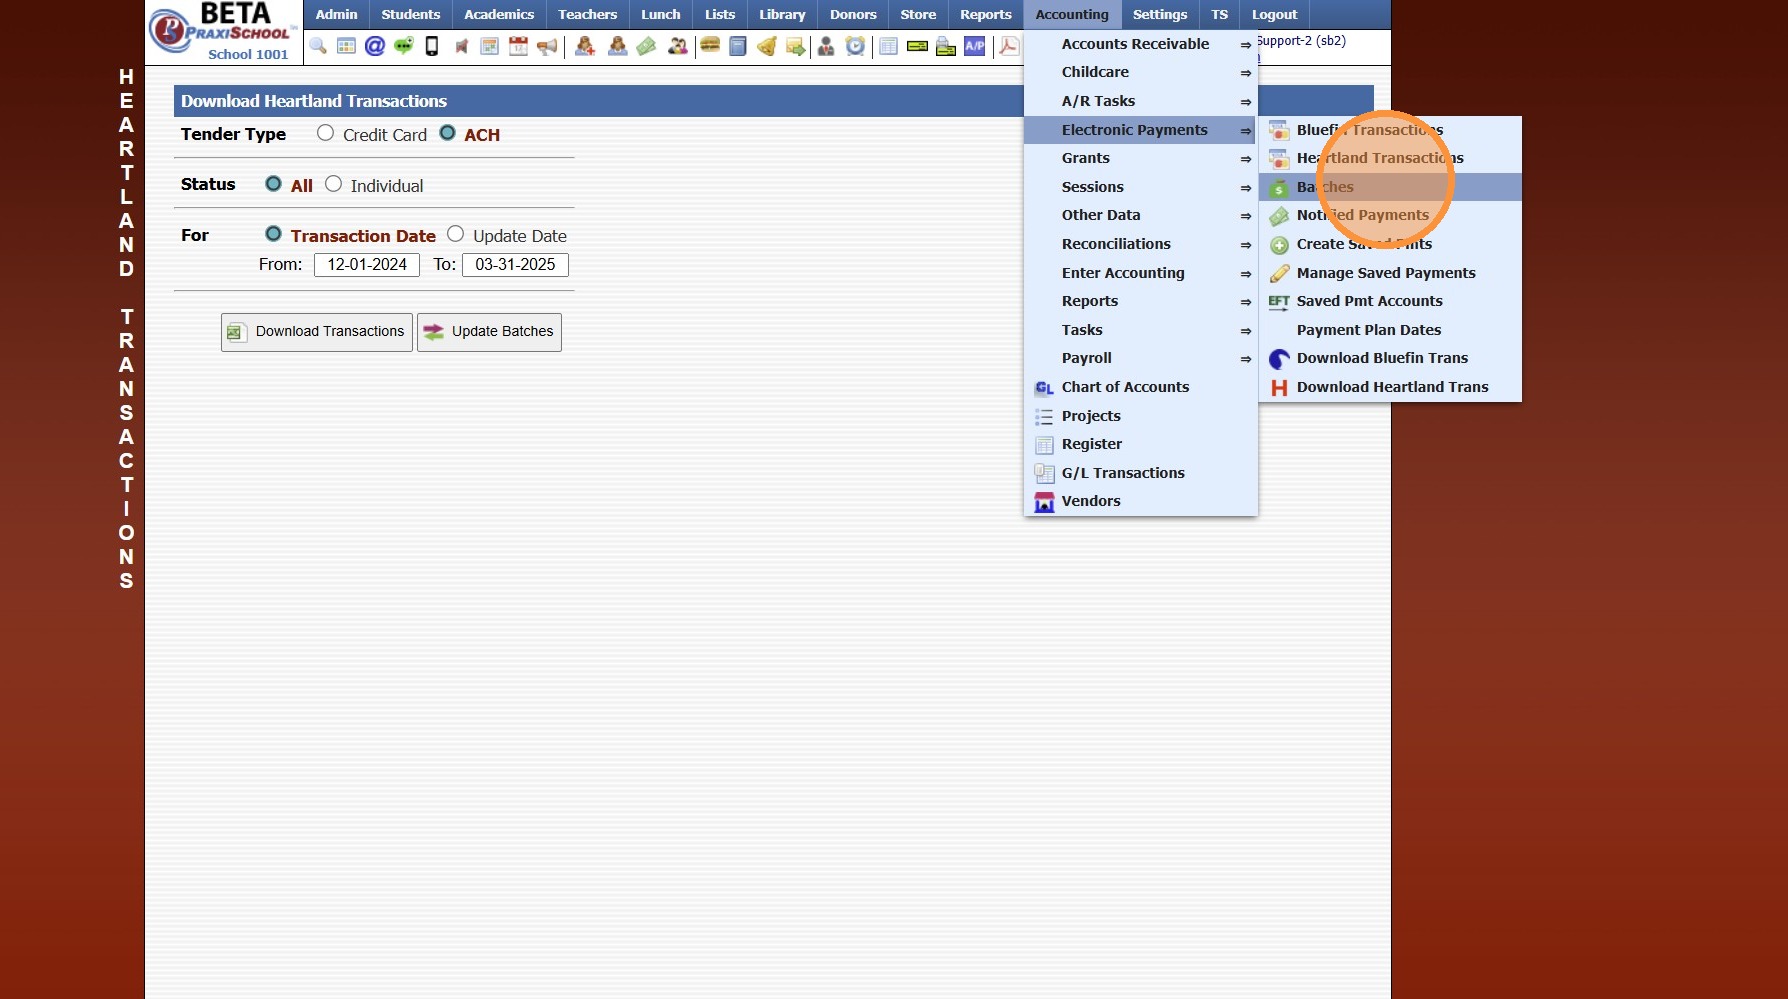Open the blue @ email icon
Viewport: 1788px width, 999px height.
coord(375,46)
